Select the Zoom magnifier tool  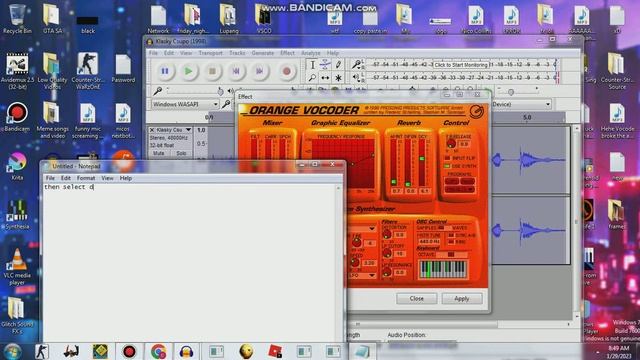(312, 78)
